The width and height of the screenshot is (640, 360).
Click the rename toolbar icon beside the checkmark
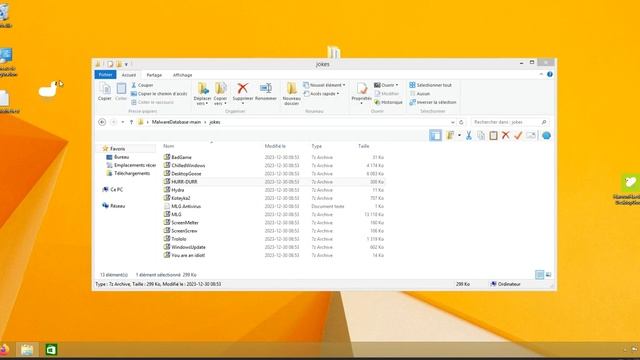(x=531, y=135)
